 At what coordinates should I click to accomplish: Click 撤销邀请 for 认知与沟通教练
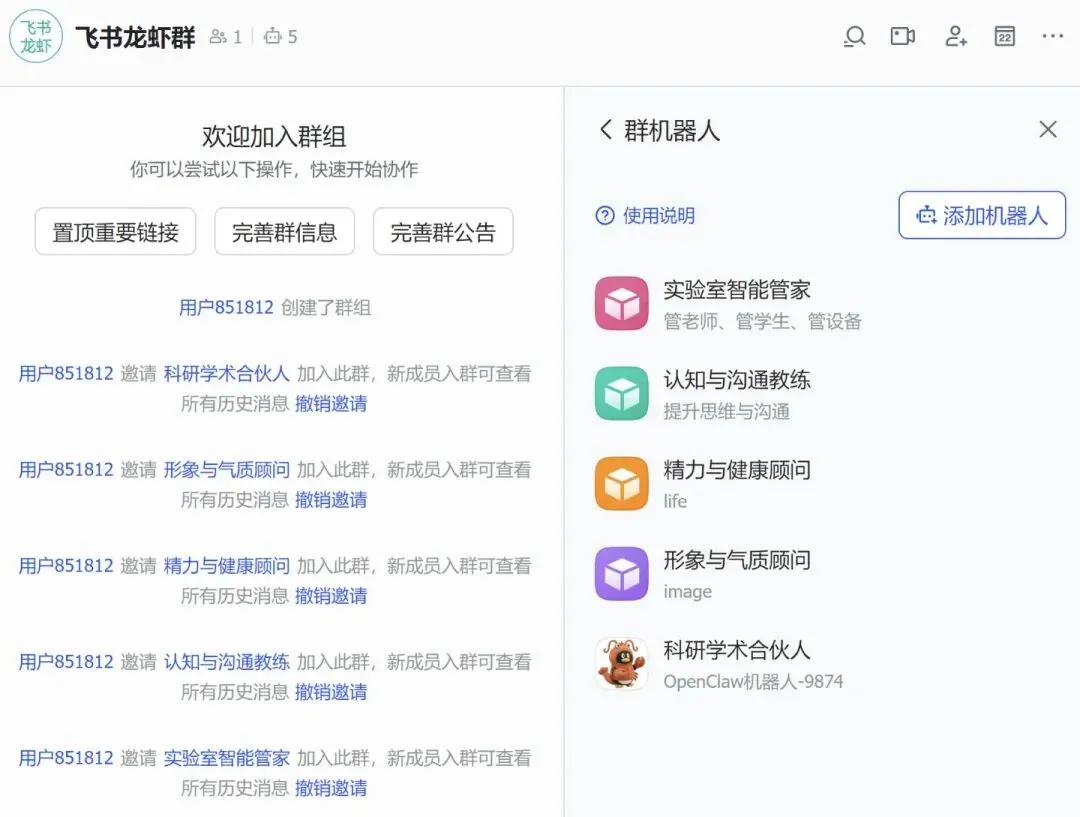(331, 692)
